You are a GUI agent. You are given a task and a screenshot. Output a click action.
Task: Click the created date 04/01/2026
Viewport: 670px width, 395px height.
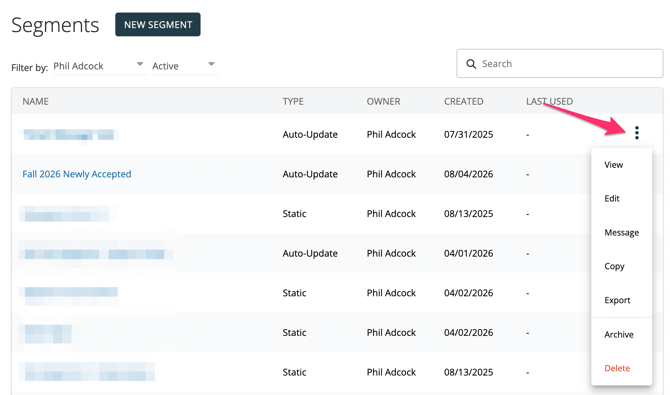(x=468, y=253)
